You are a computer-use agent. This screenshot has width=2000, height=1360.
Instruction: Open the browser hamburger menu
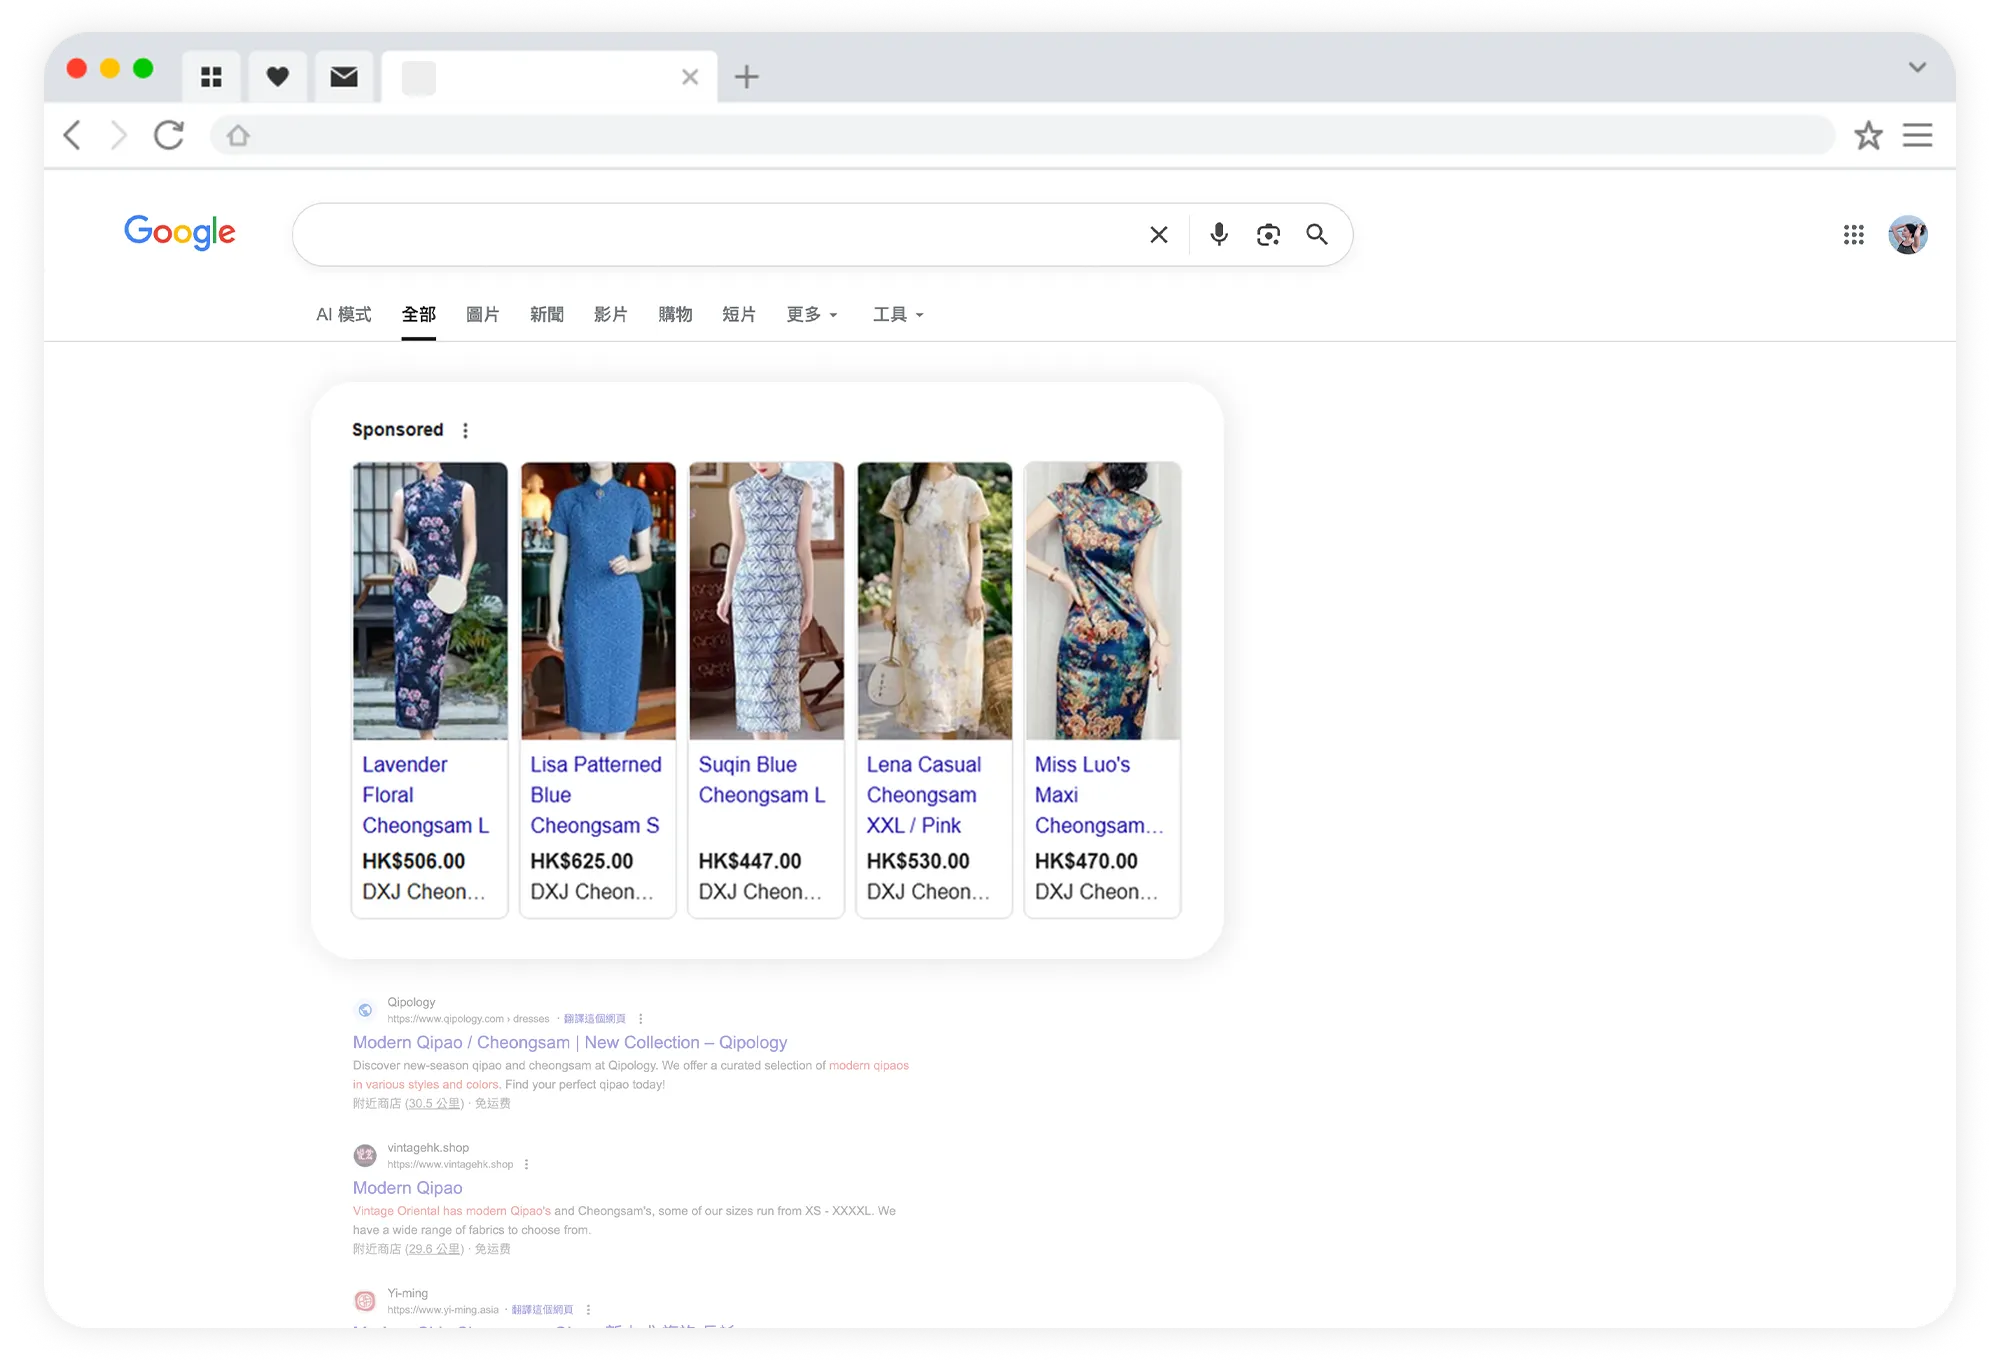click(1917, 135)
